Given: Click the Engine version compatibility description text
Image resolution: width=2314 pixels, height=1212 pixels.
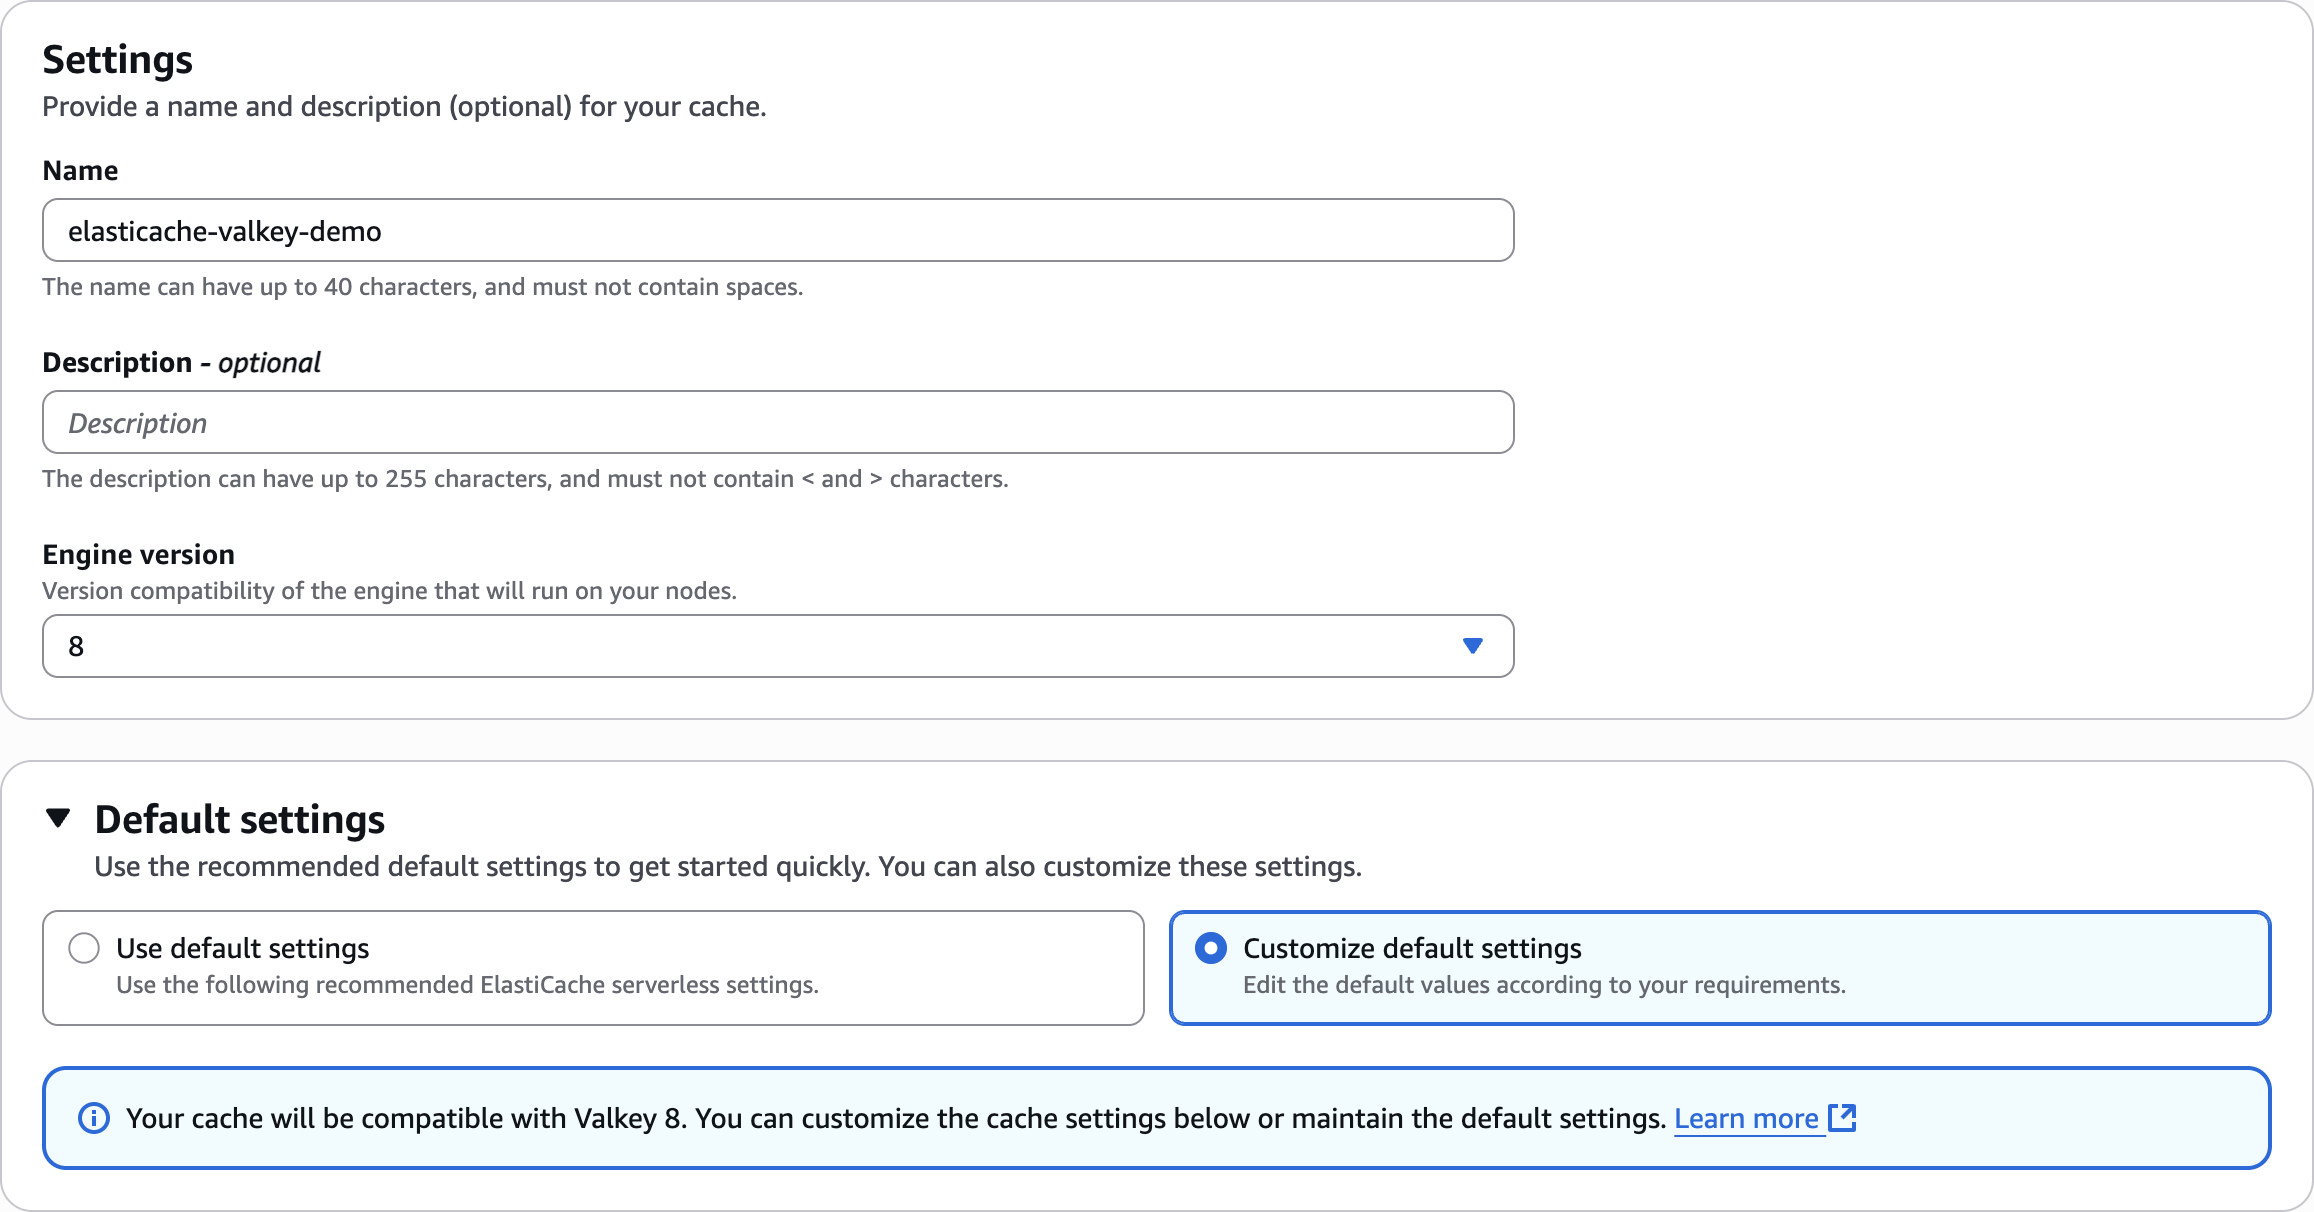Looking at the screenshot, I should [x=389, y=591].
